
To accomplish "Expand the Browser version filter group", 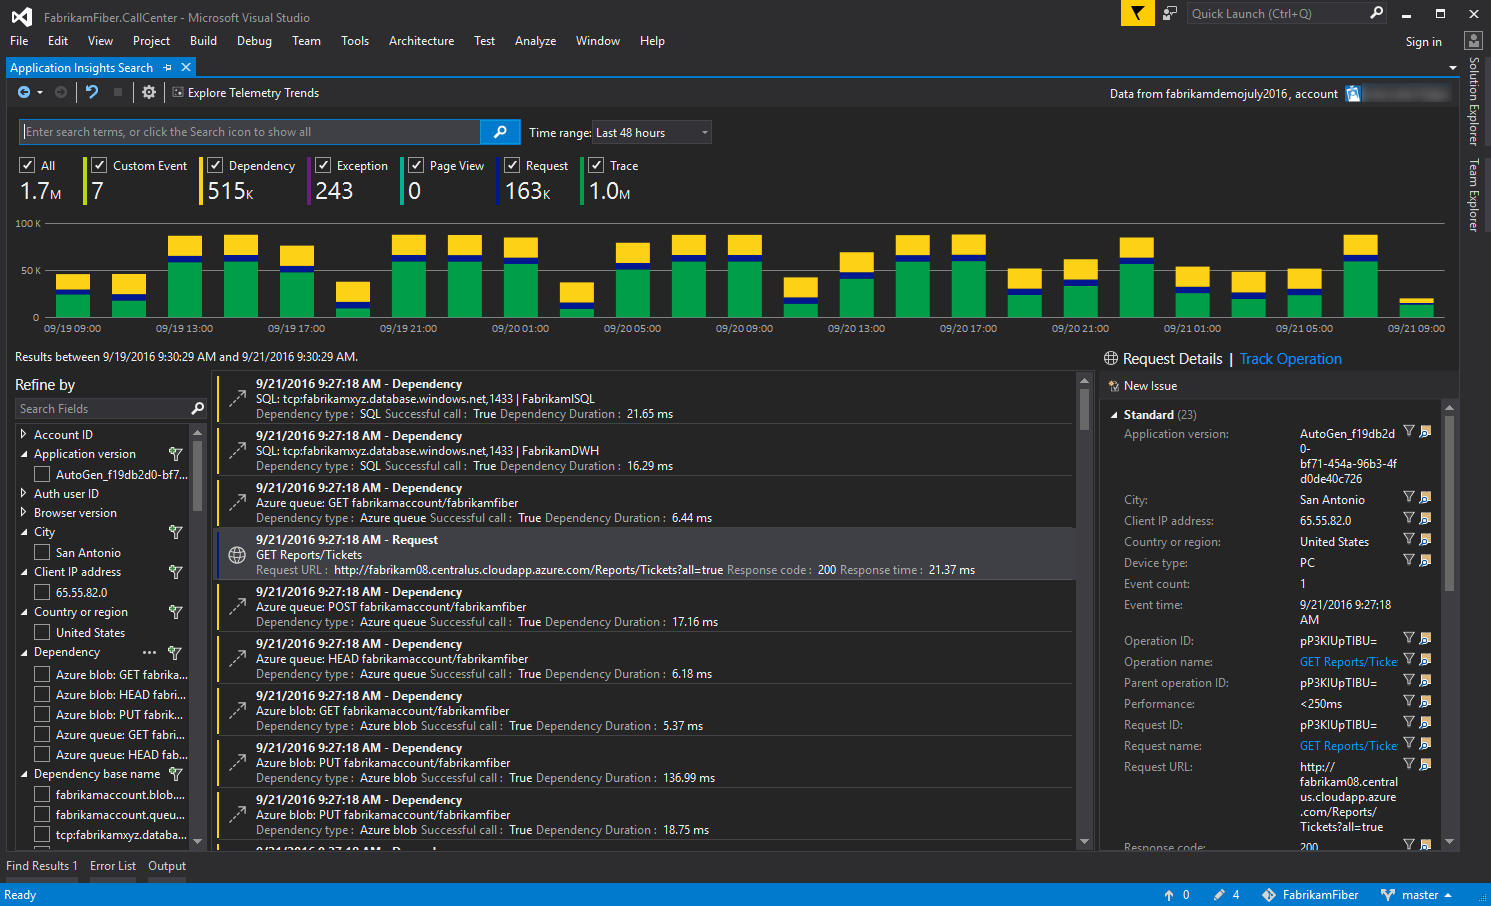I will pyautogui.click(x=23, y=513).
